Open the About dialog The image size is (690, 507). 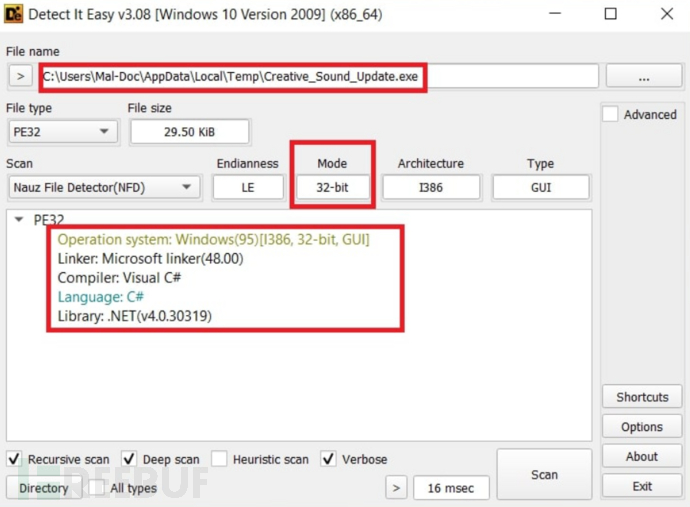(642, 456)
